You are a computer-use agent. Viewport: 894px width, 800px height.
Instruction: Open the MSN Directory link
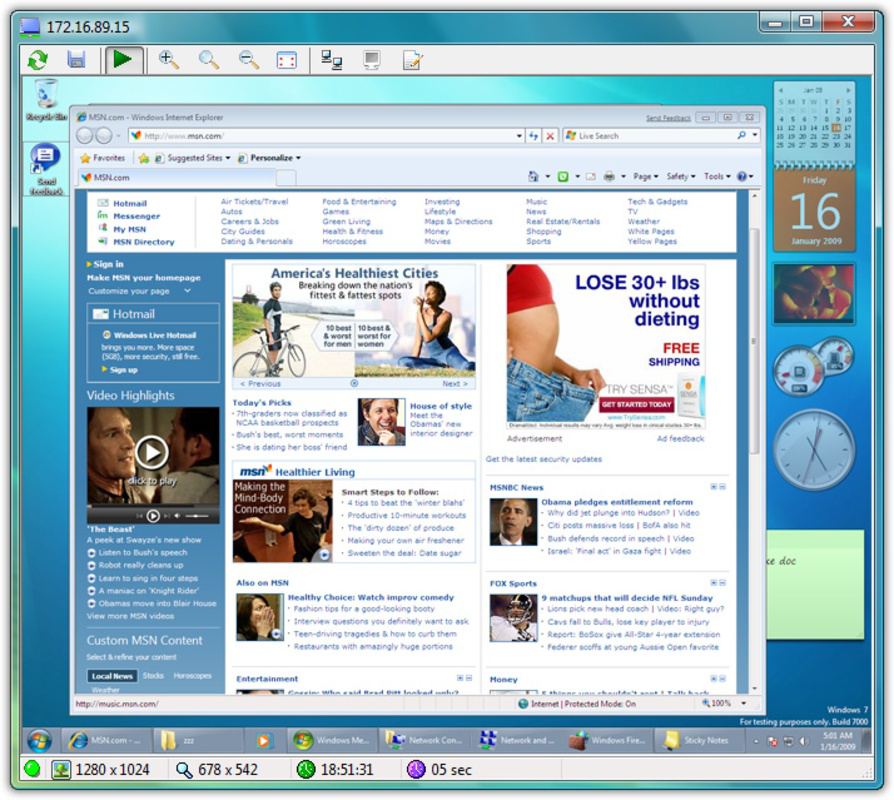[x=144, y=242]
